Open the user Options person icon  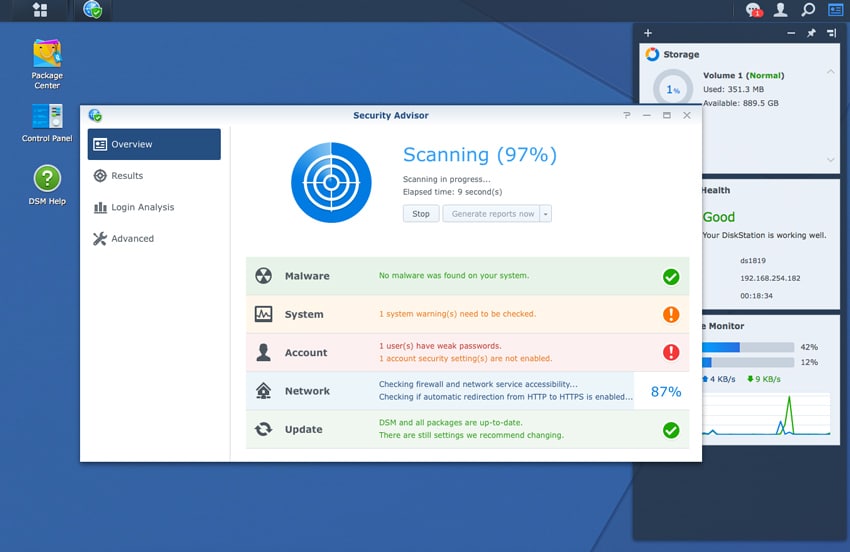pyautogui.click(x=780, y=10)
